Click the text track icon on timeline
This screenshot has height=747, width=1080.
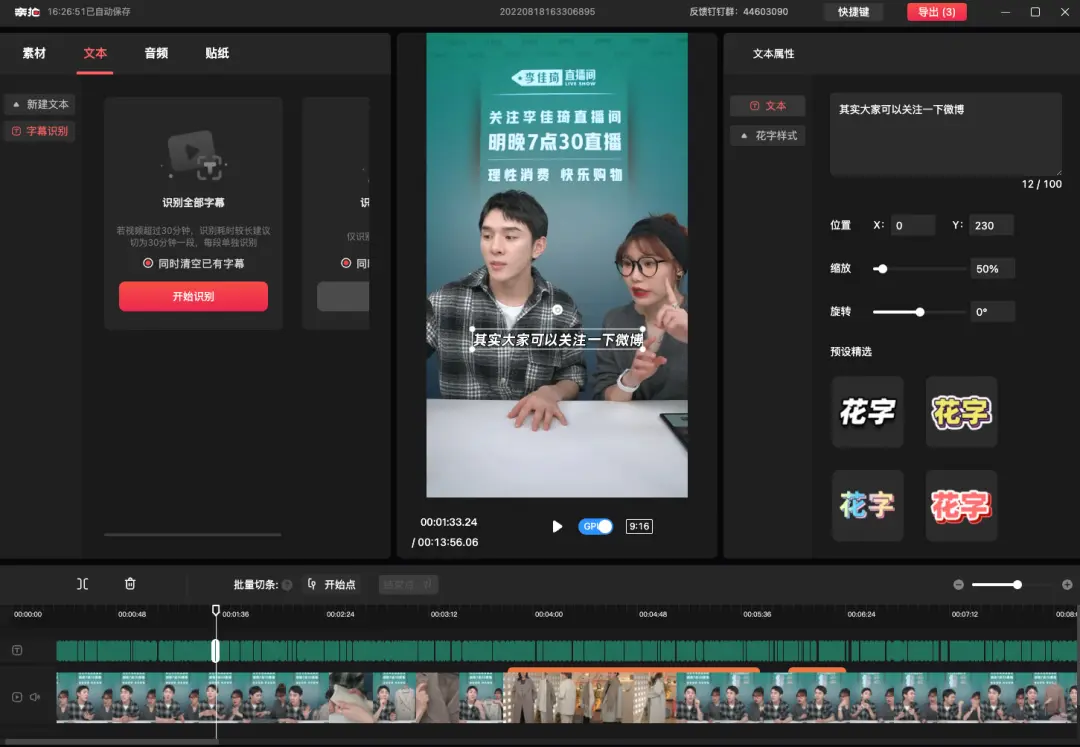17,650
